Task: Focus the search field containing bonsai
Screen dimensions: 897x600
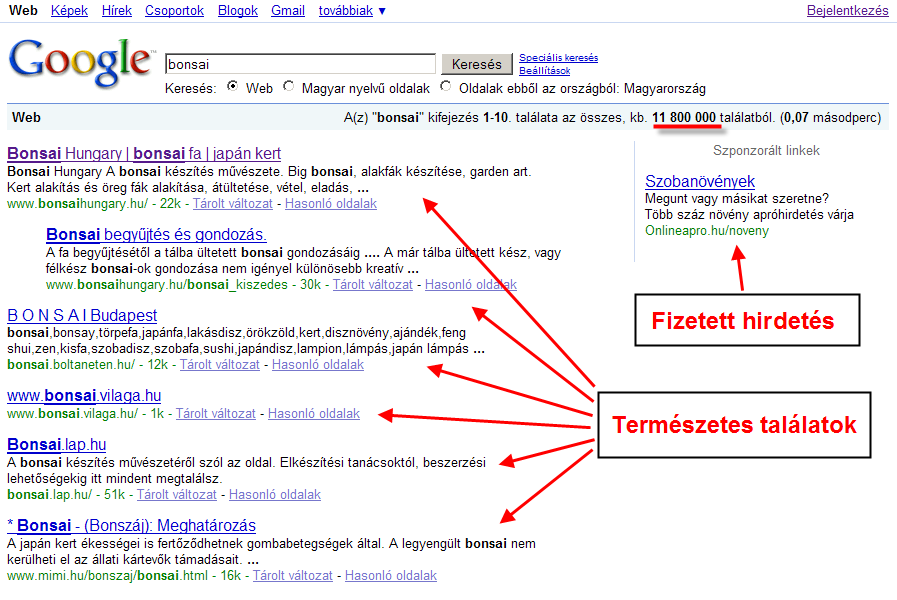Action: (300, 64)
